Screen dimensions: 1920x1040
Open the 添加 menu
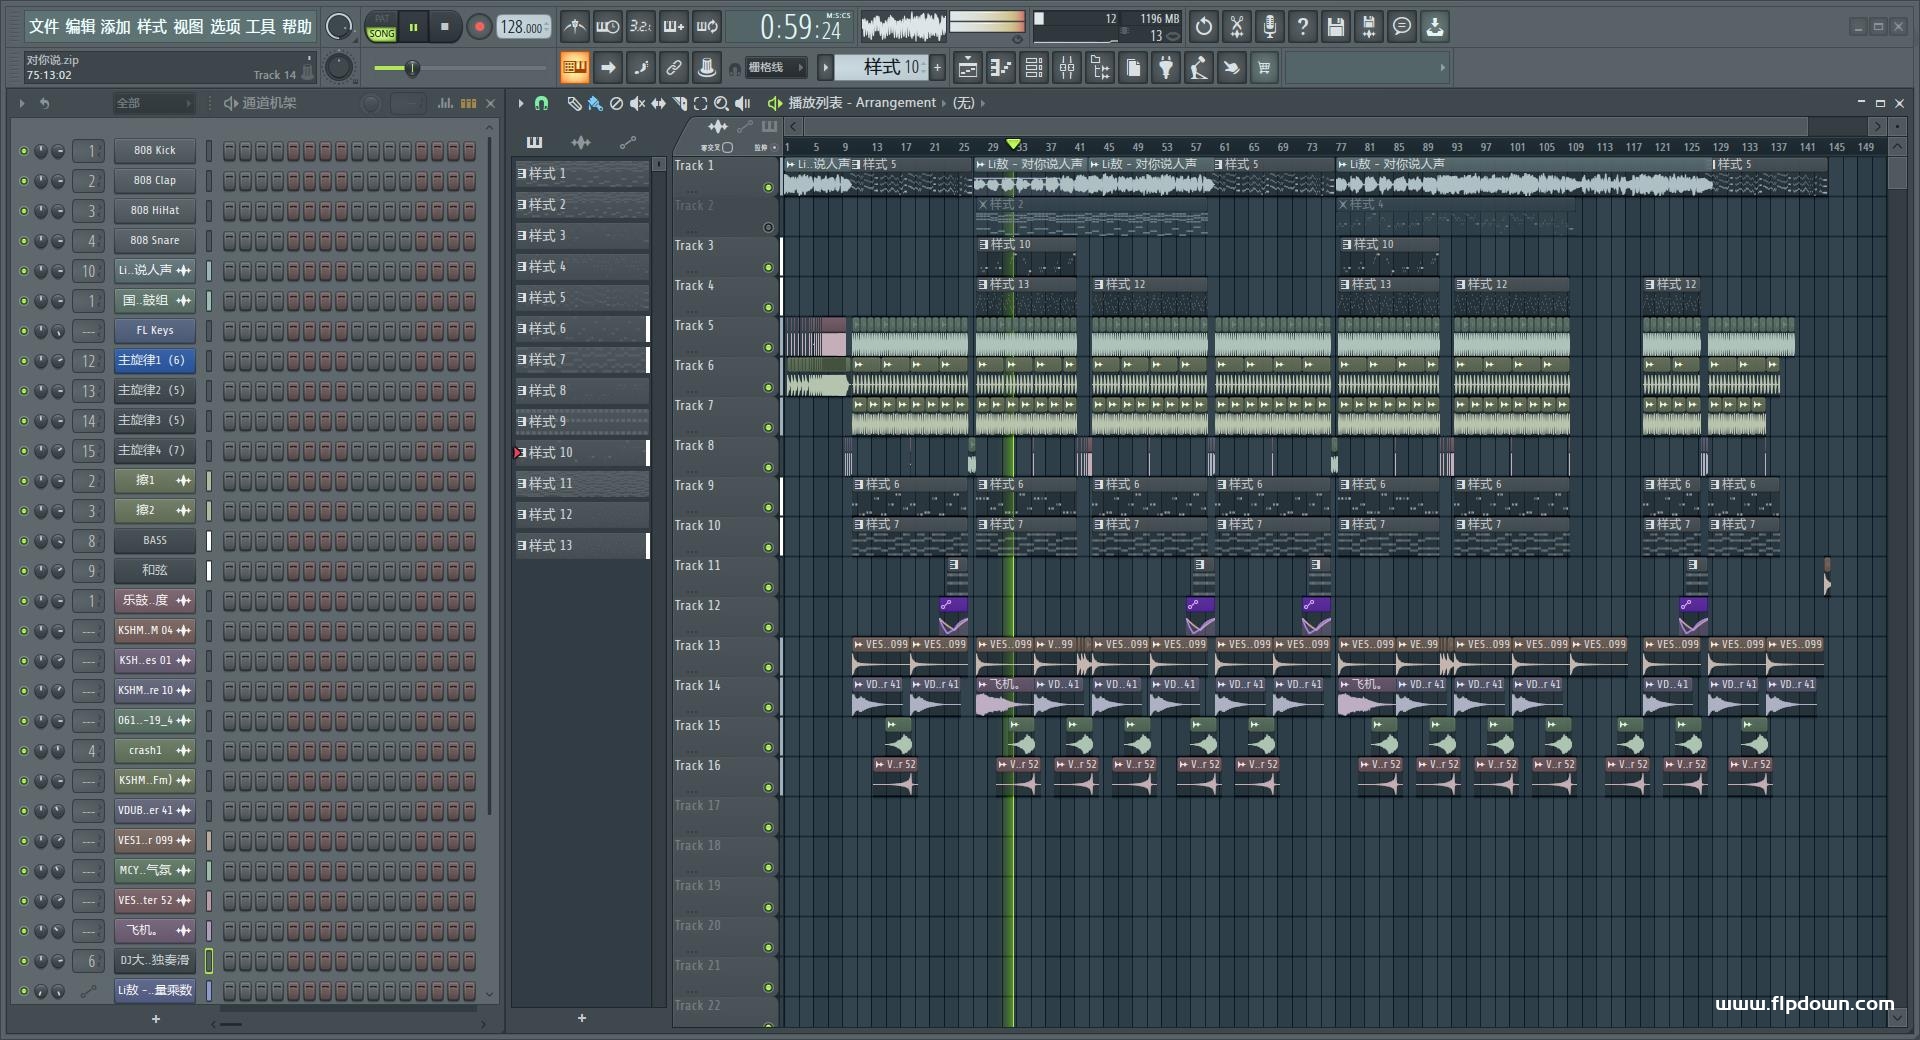[x=116, y=27]
